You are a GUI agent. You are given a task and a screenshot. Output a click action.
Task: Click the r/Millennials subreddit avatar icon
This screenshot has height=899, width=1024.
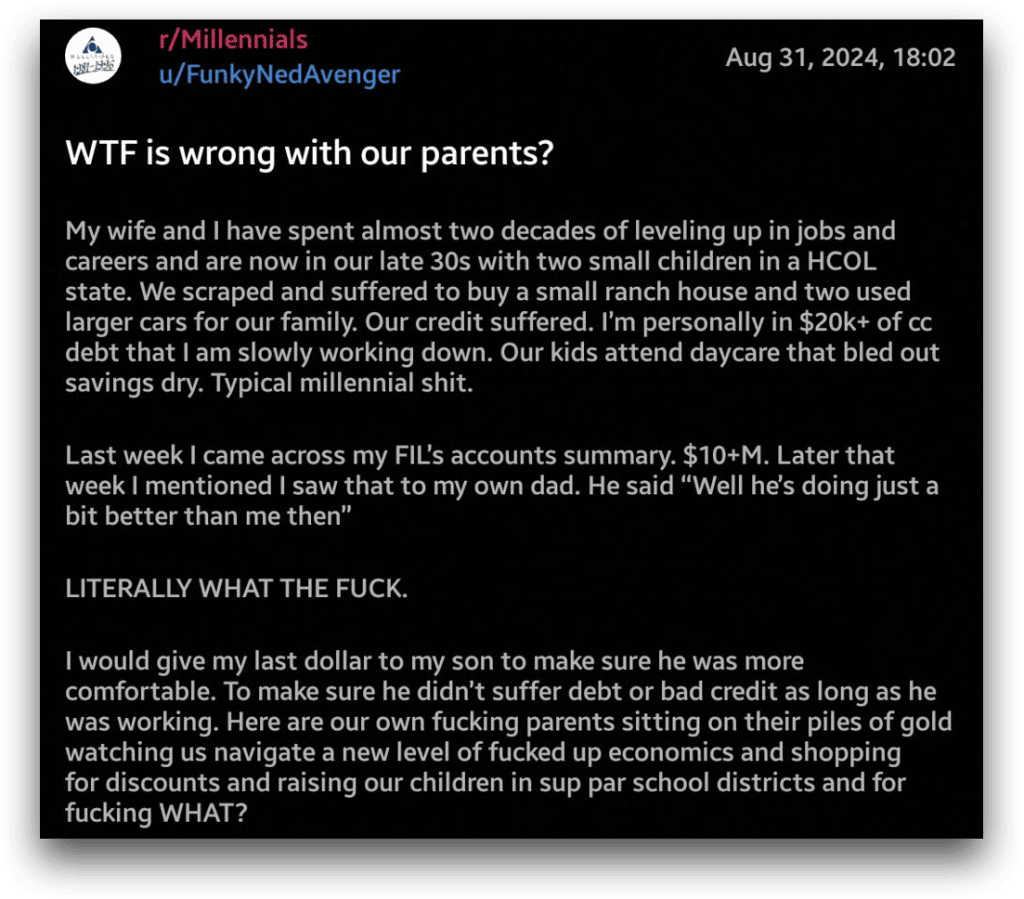93,56
